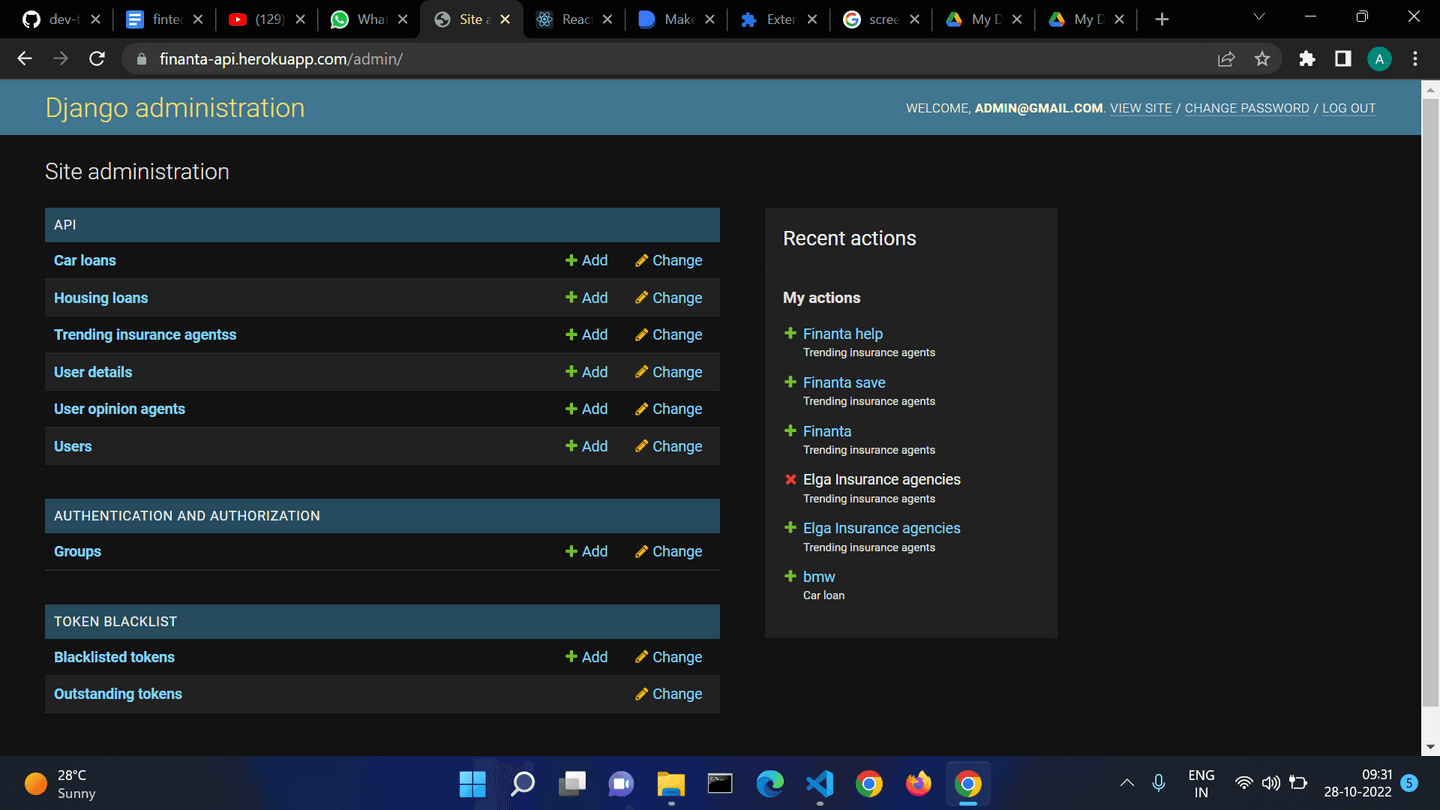Viewport: 1440px width, 810px height.
Task: Add a new Group
Action: click(586, 551)
